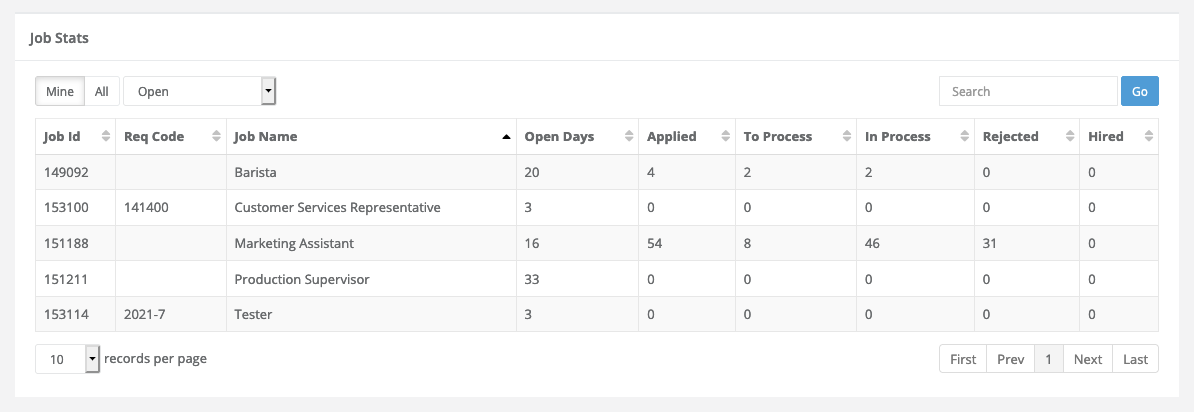This screenshot has width=1194, height=412.
Task: Sort by Applied column arrows
Action: [725, 137]
